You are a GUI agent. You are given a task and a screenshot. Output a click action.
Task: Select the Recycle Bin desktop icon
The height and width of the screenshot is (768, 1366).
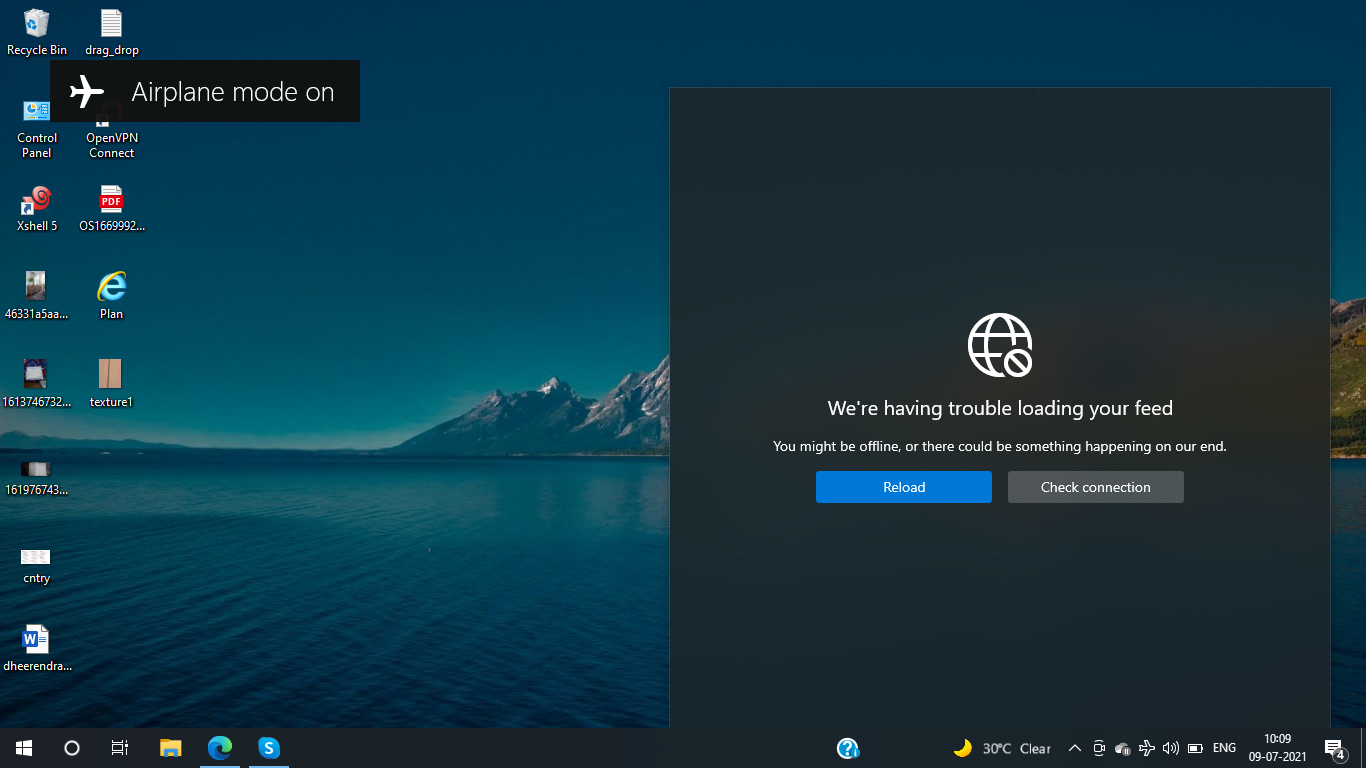pyautogui.click(x=37, y=32)
